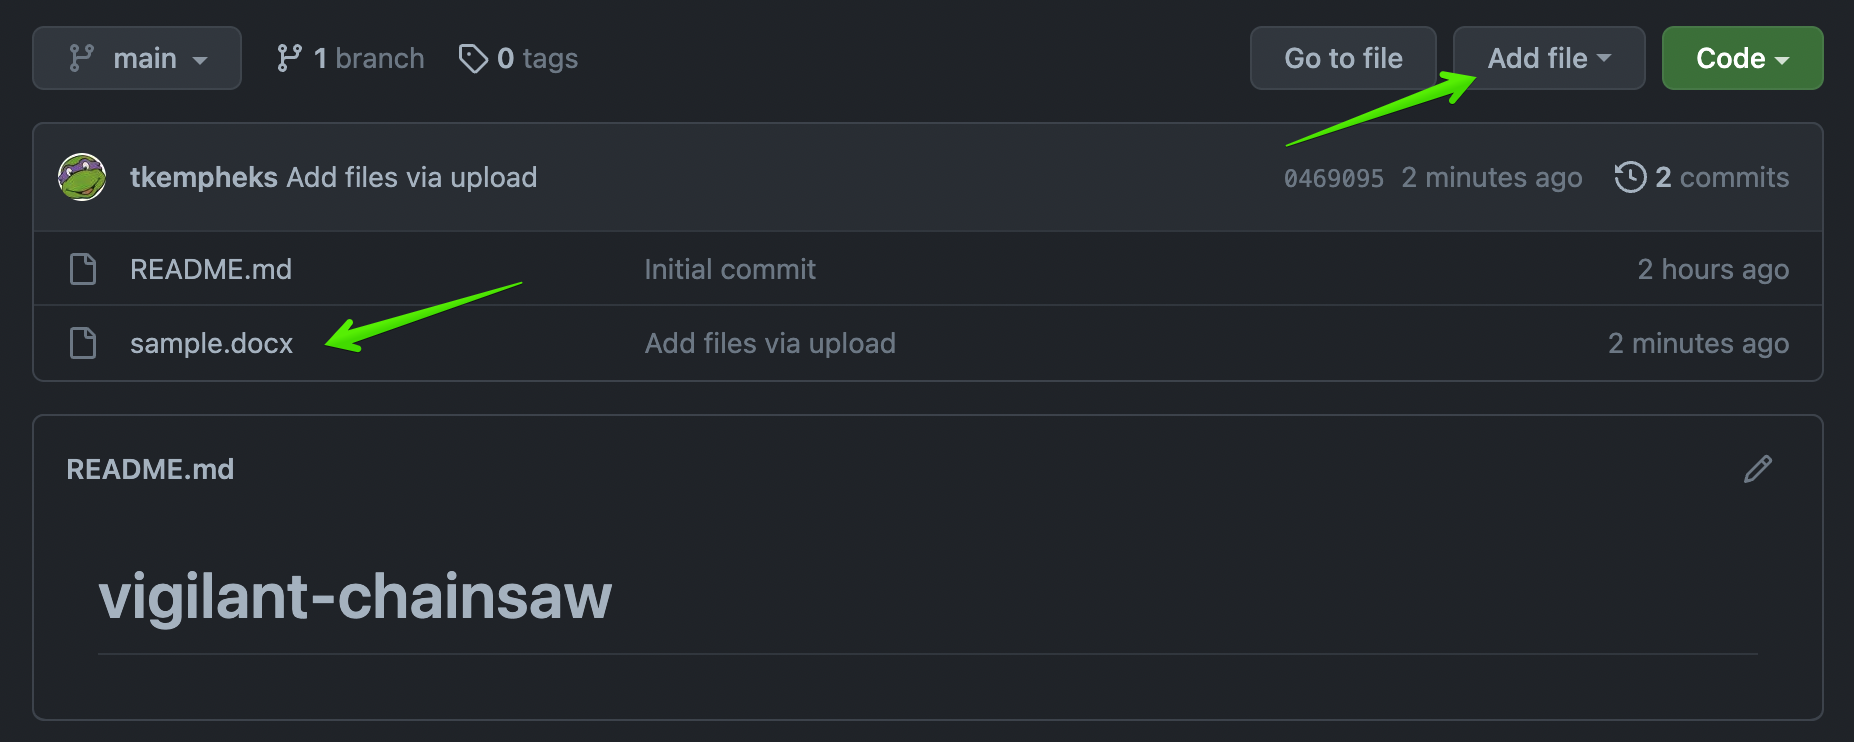Screen dimensions: 1854x742
Task: Click the turtle avatar of tkempheks
Action: point(81,176)
